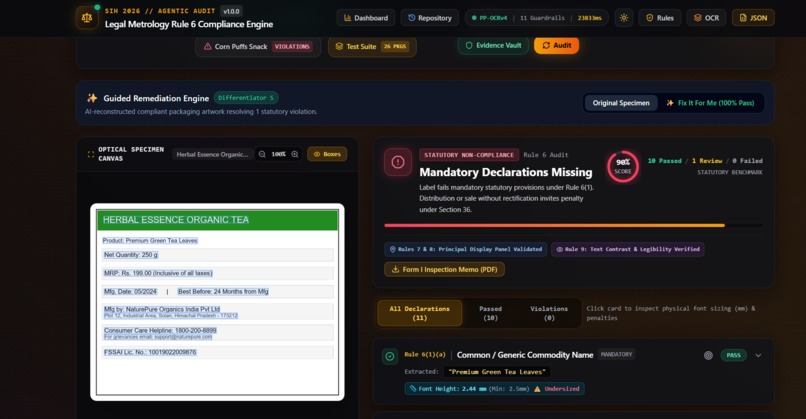Run the Audit button
806x419 pixels.
[556, 45]
